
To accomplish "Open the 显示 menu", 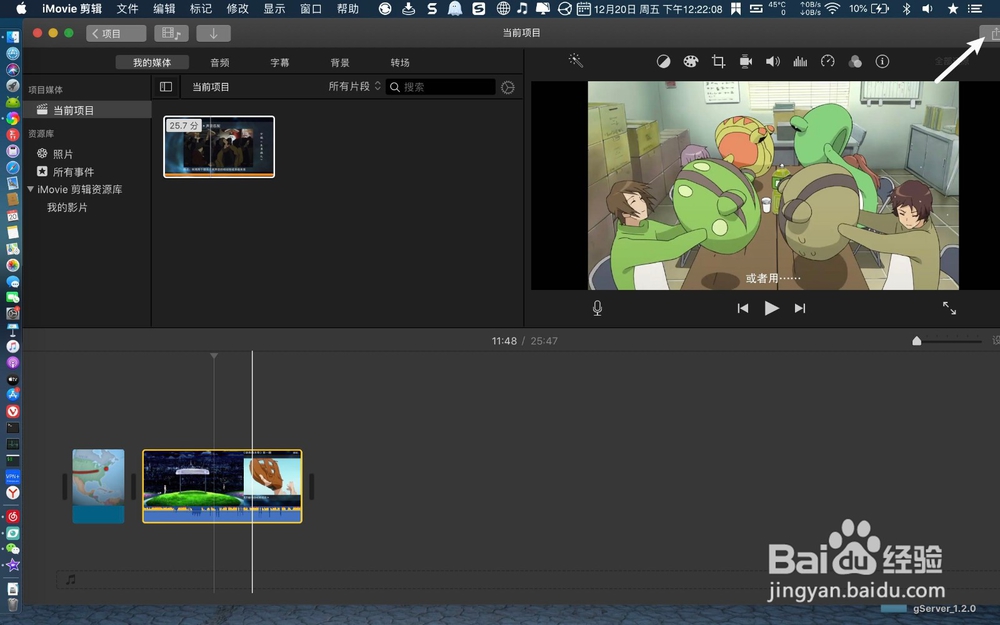I will click(274, 9).
